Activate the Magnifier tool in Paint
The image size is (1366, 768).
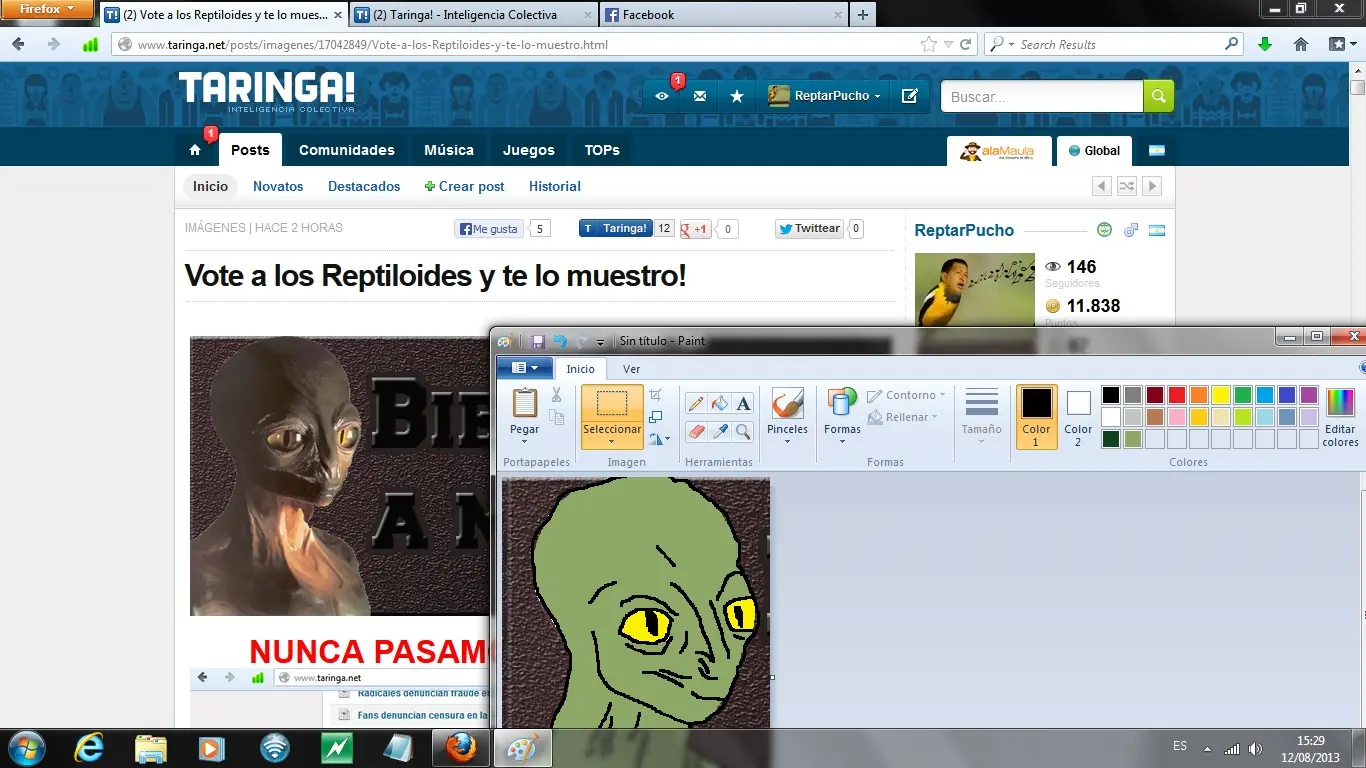(x=743, y=432)
